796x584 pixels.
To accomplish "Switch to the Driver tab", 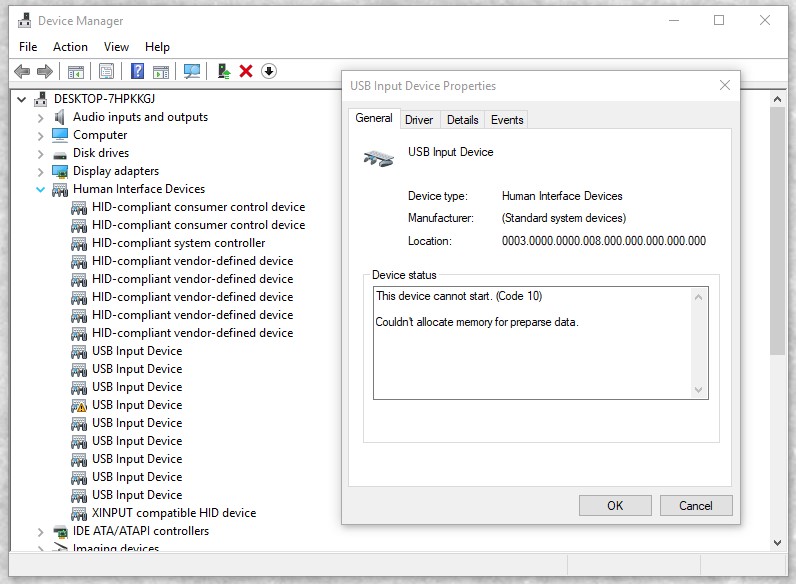I will coord(419,120).
